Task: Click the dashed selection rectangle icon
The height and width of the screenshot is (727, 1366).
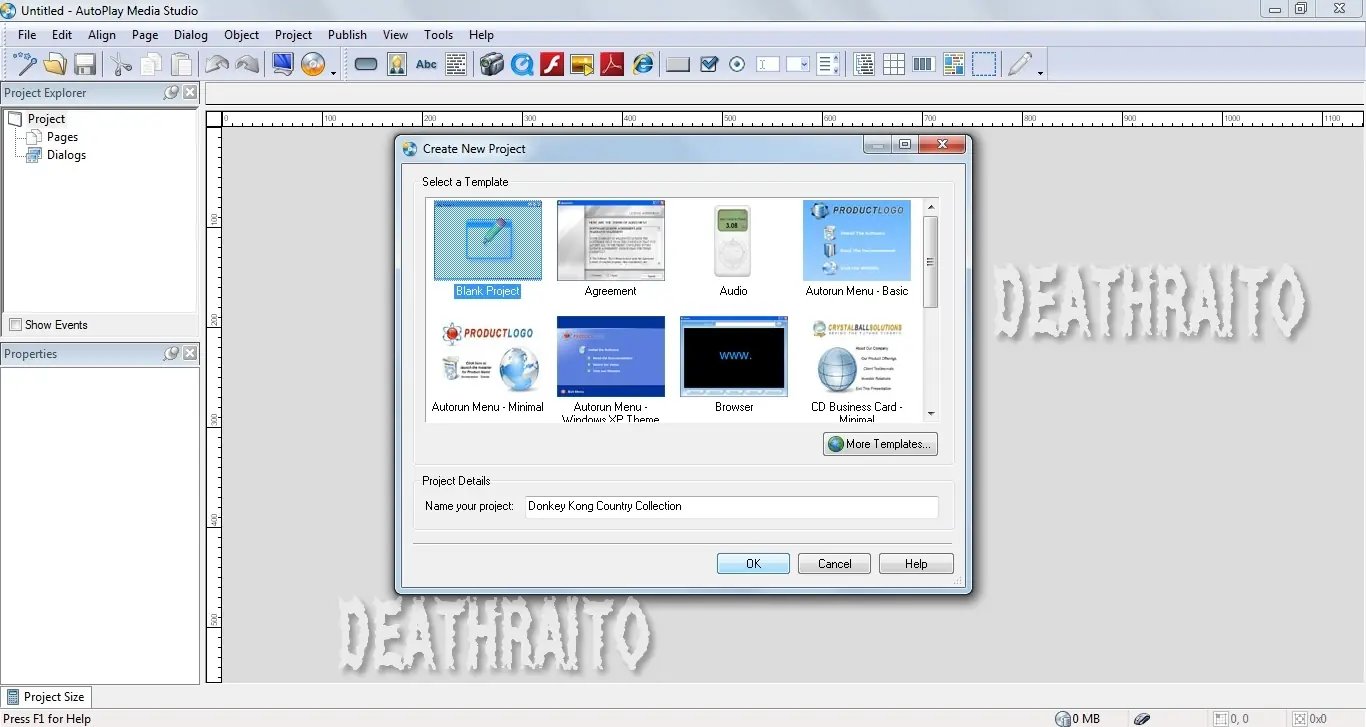Action: pyautogui.click(x=984, y=65)
